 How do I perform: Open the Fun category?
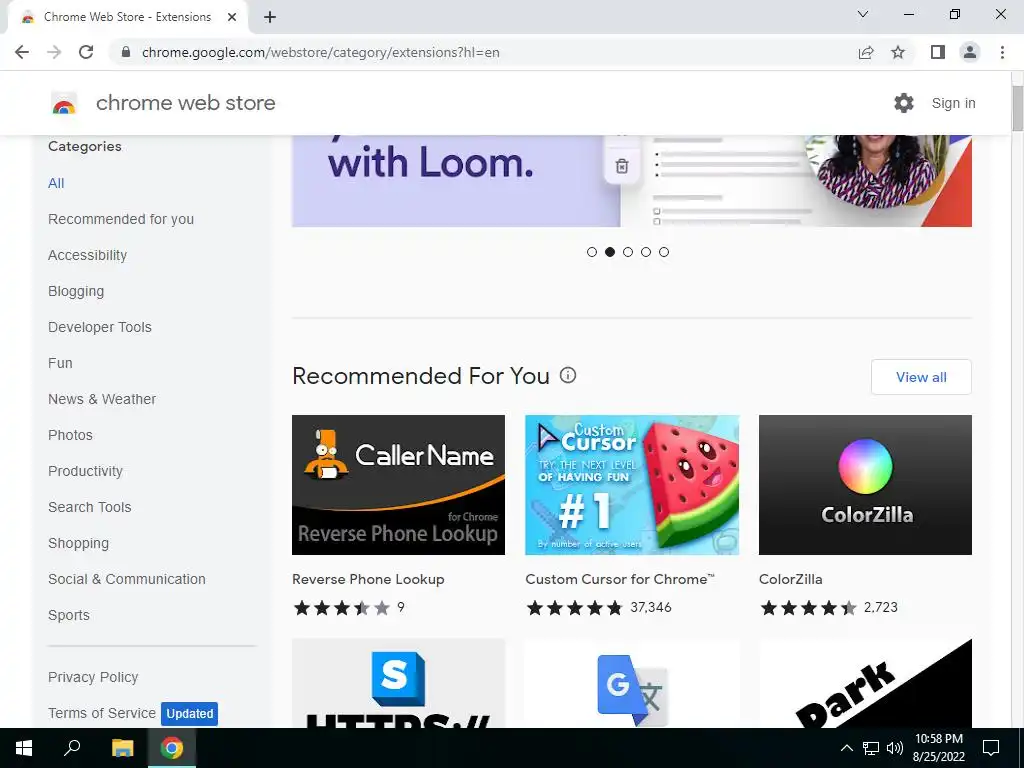[x=60, y=363]
